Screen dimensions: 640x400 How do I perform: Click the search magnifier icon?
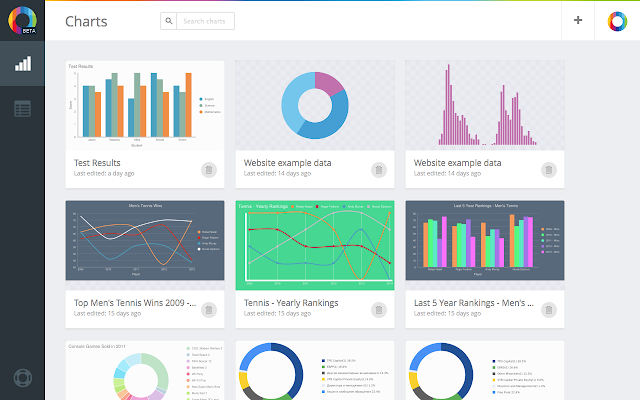click(169, 21)
